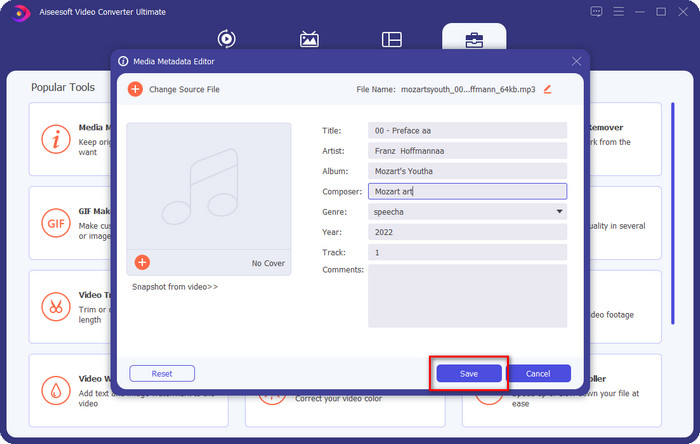Open the MV tab icon
Image resolution: width=700 pixels, height=444 pixels.
pyautogui.click(x=309, y=39)
